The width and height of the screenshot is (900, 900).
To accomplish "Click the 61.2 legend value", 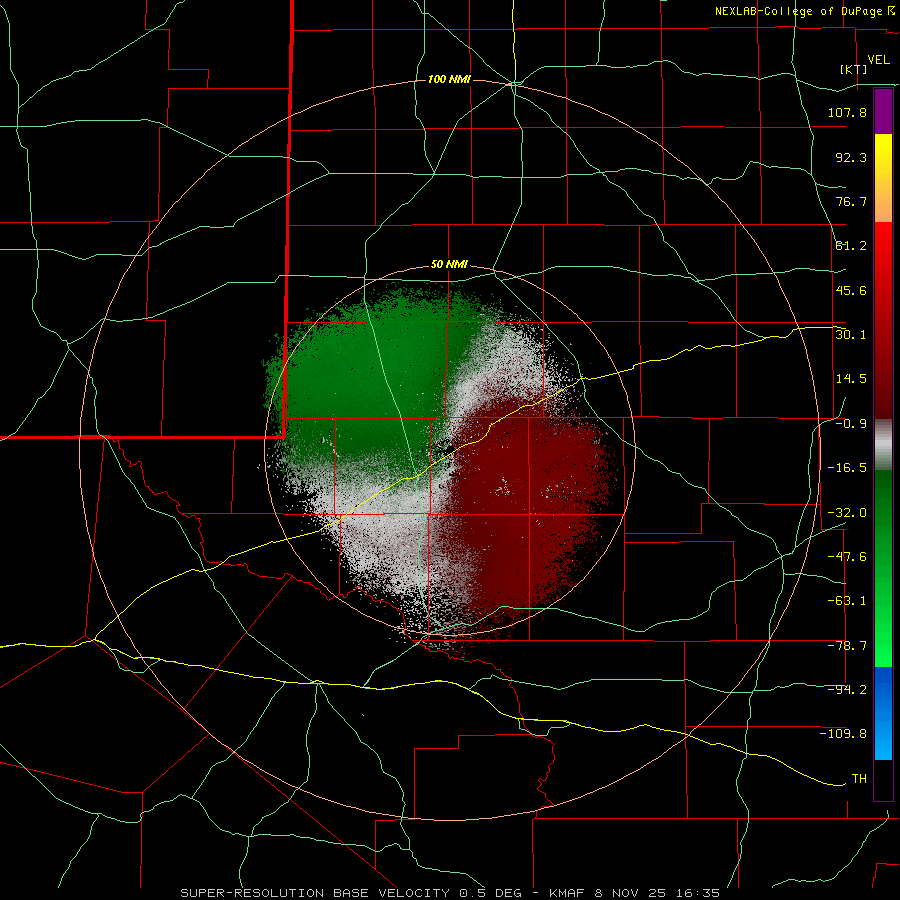I will pyautogui.click(x=851, y=246).
